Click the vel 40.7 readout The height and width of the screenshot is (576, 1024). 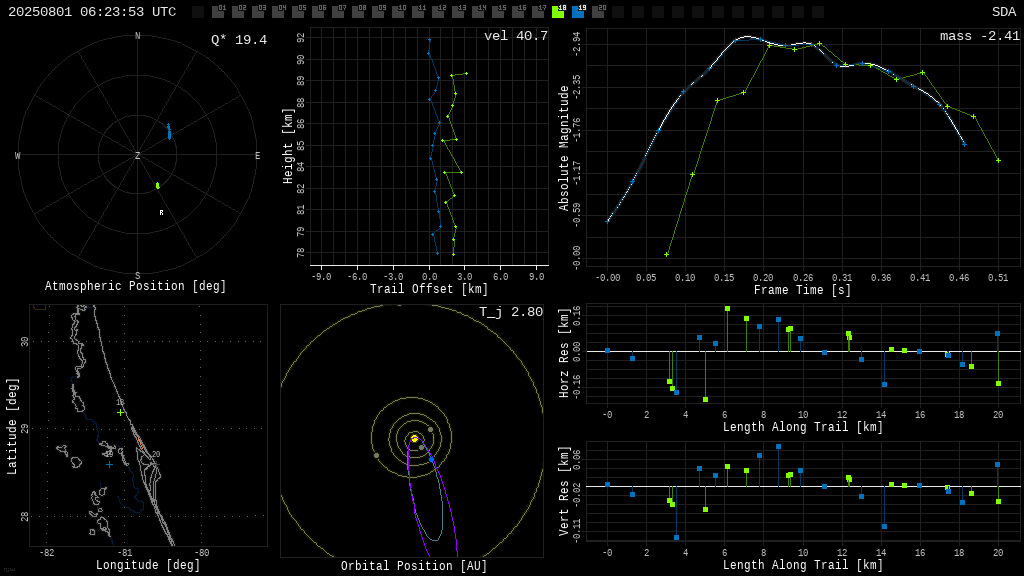tap(516, 36)
